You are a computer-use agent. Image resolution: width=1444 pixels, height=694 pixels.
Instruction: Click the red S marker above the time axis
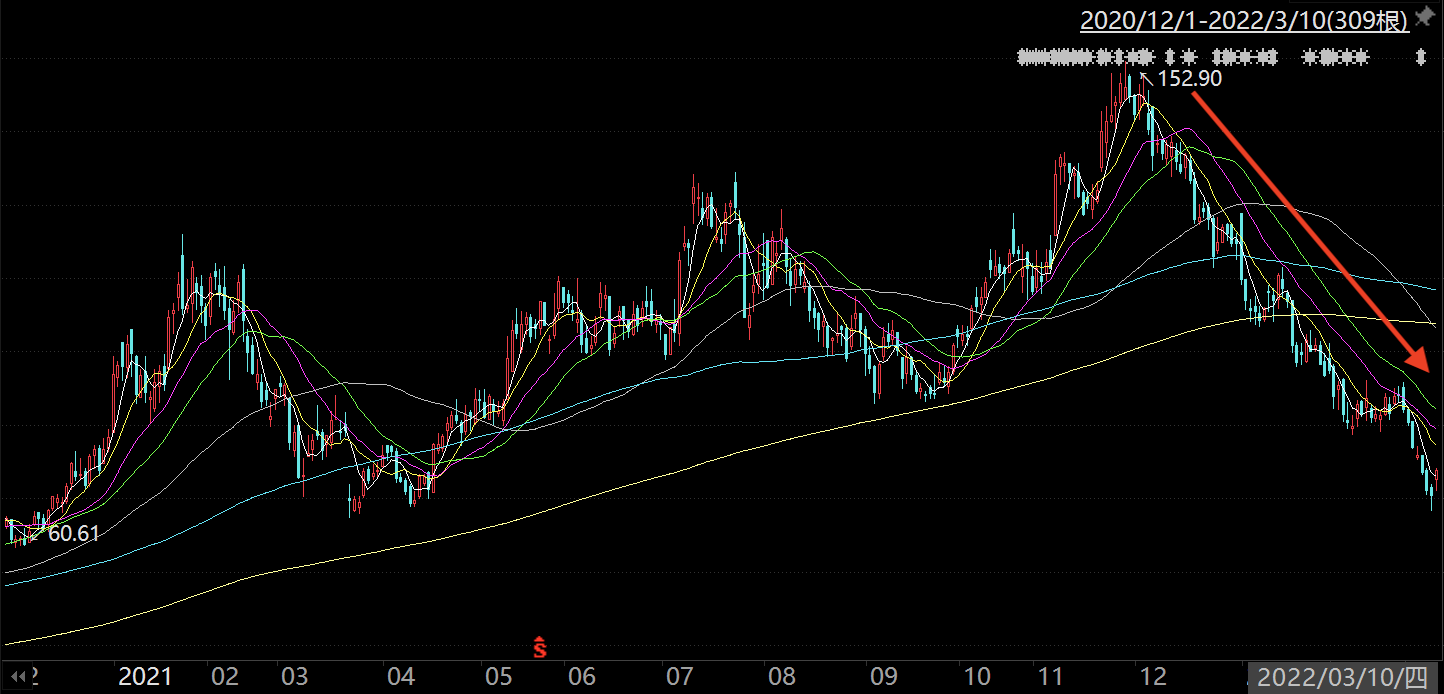(x=540, y=648)
